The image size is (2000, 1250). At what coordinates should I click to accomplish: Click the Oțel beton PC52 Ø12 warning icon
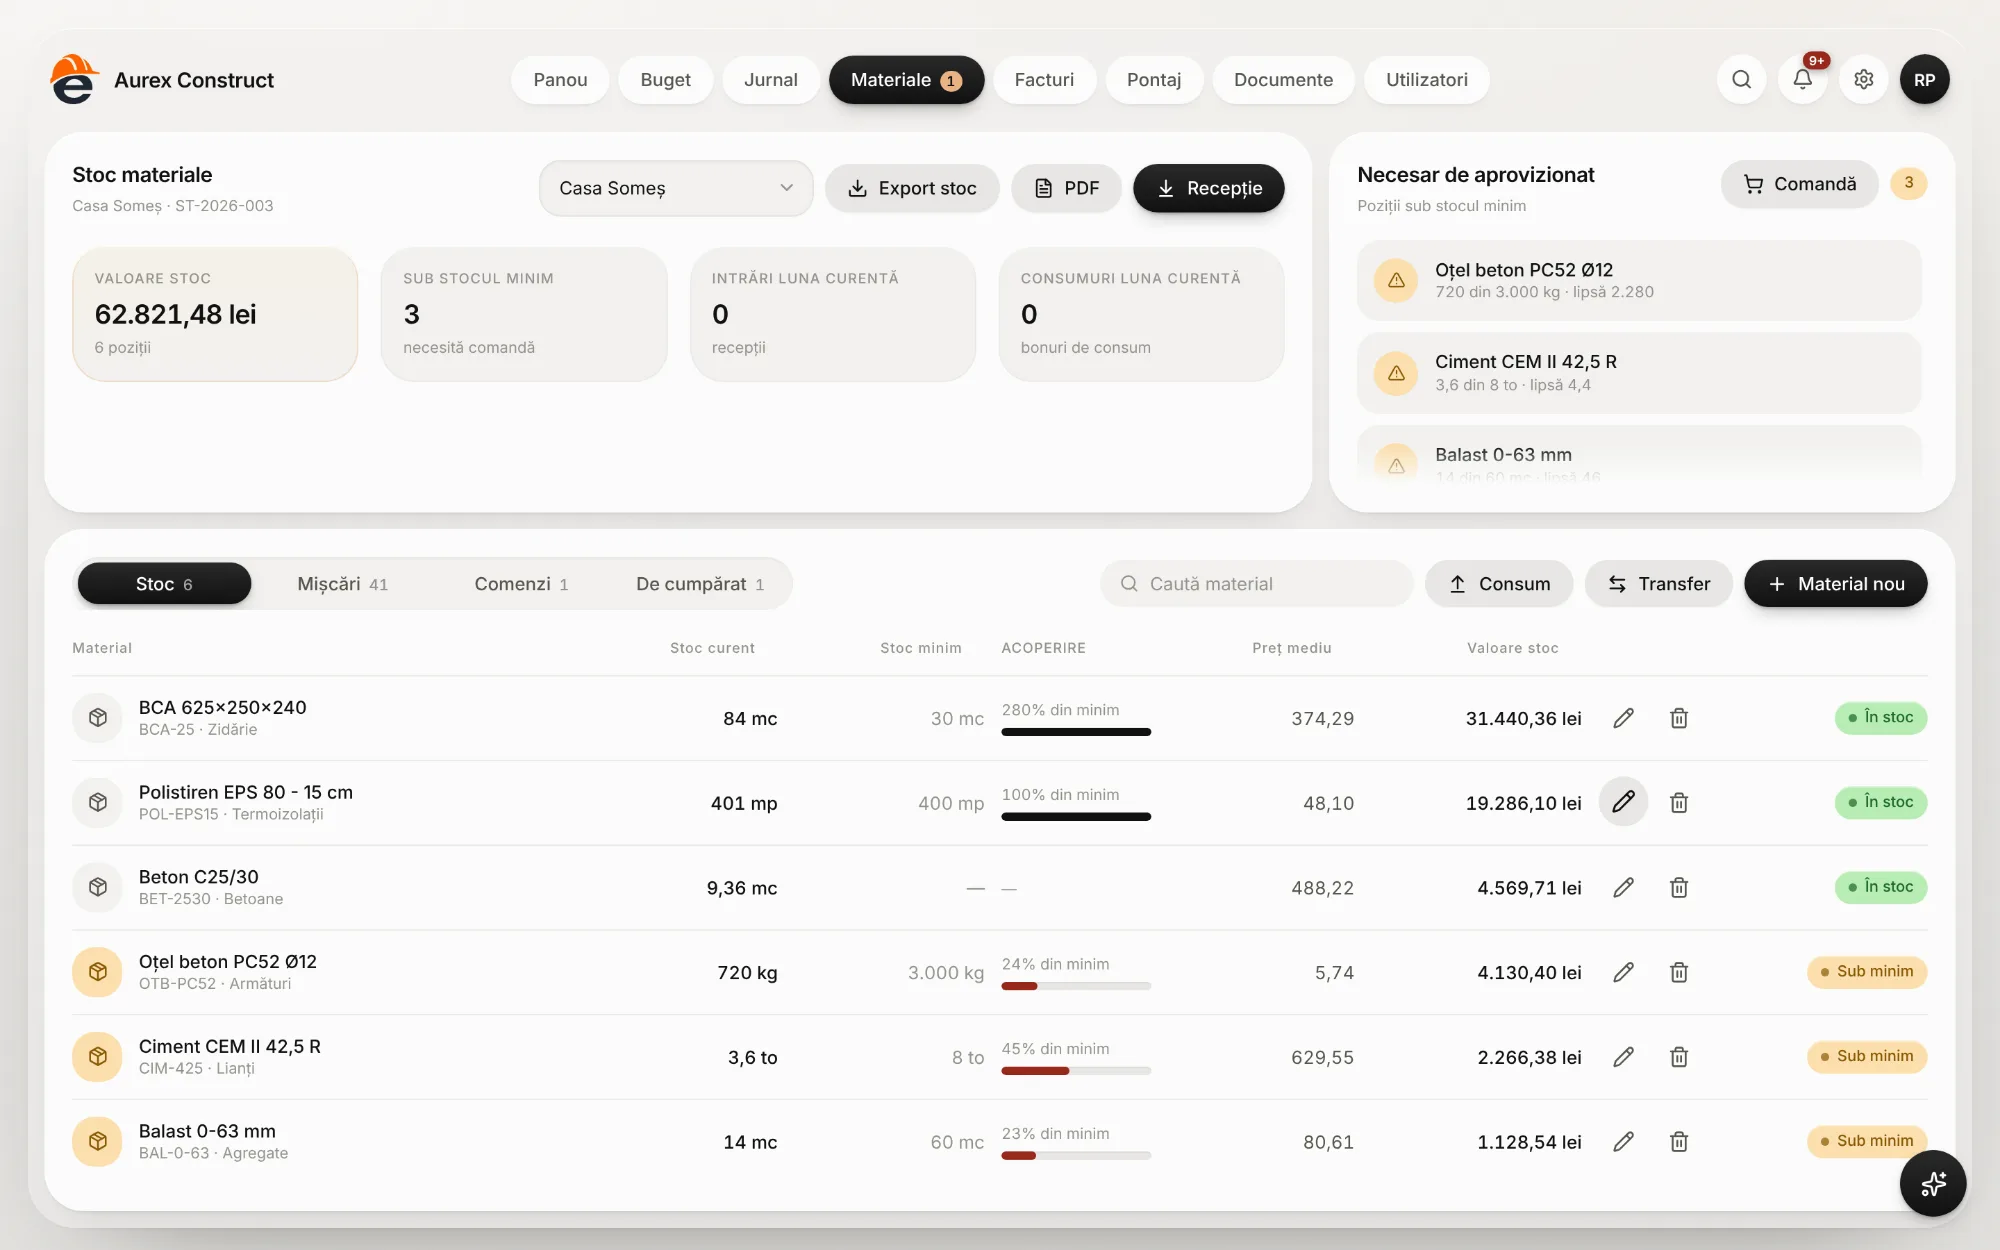pos(1396,280)
